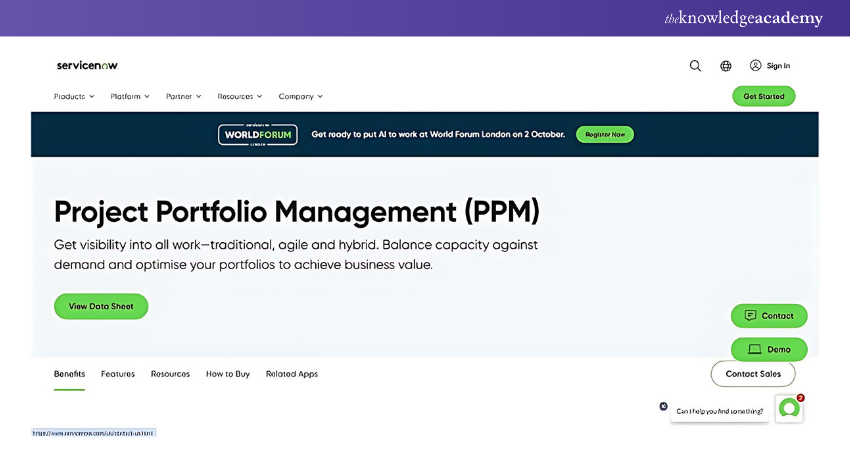
Task: Click The Knowledge Academy logo
Action: 743,18
